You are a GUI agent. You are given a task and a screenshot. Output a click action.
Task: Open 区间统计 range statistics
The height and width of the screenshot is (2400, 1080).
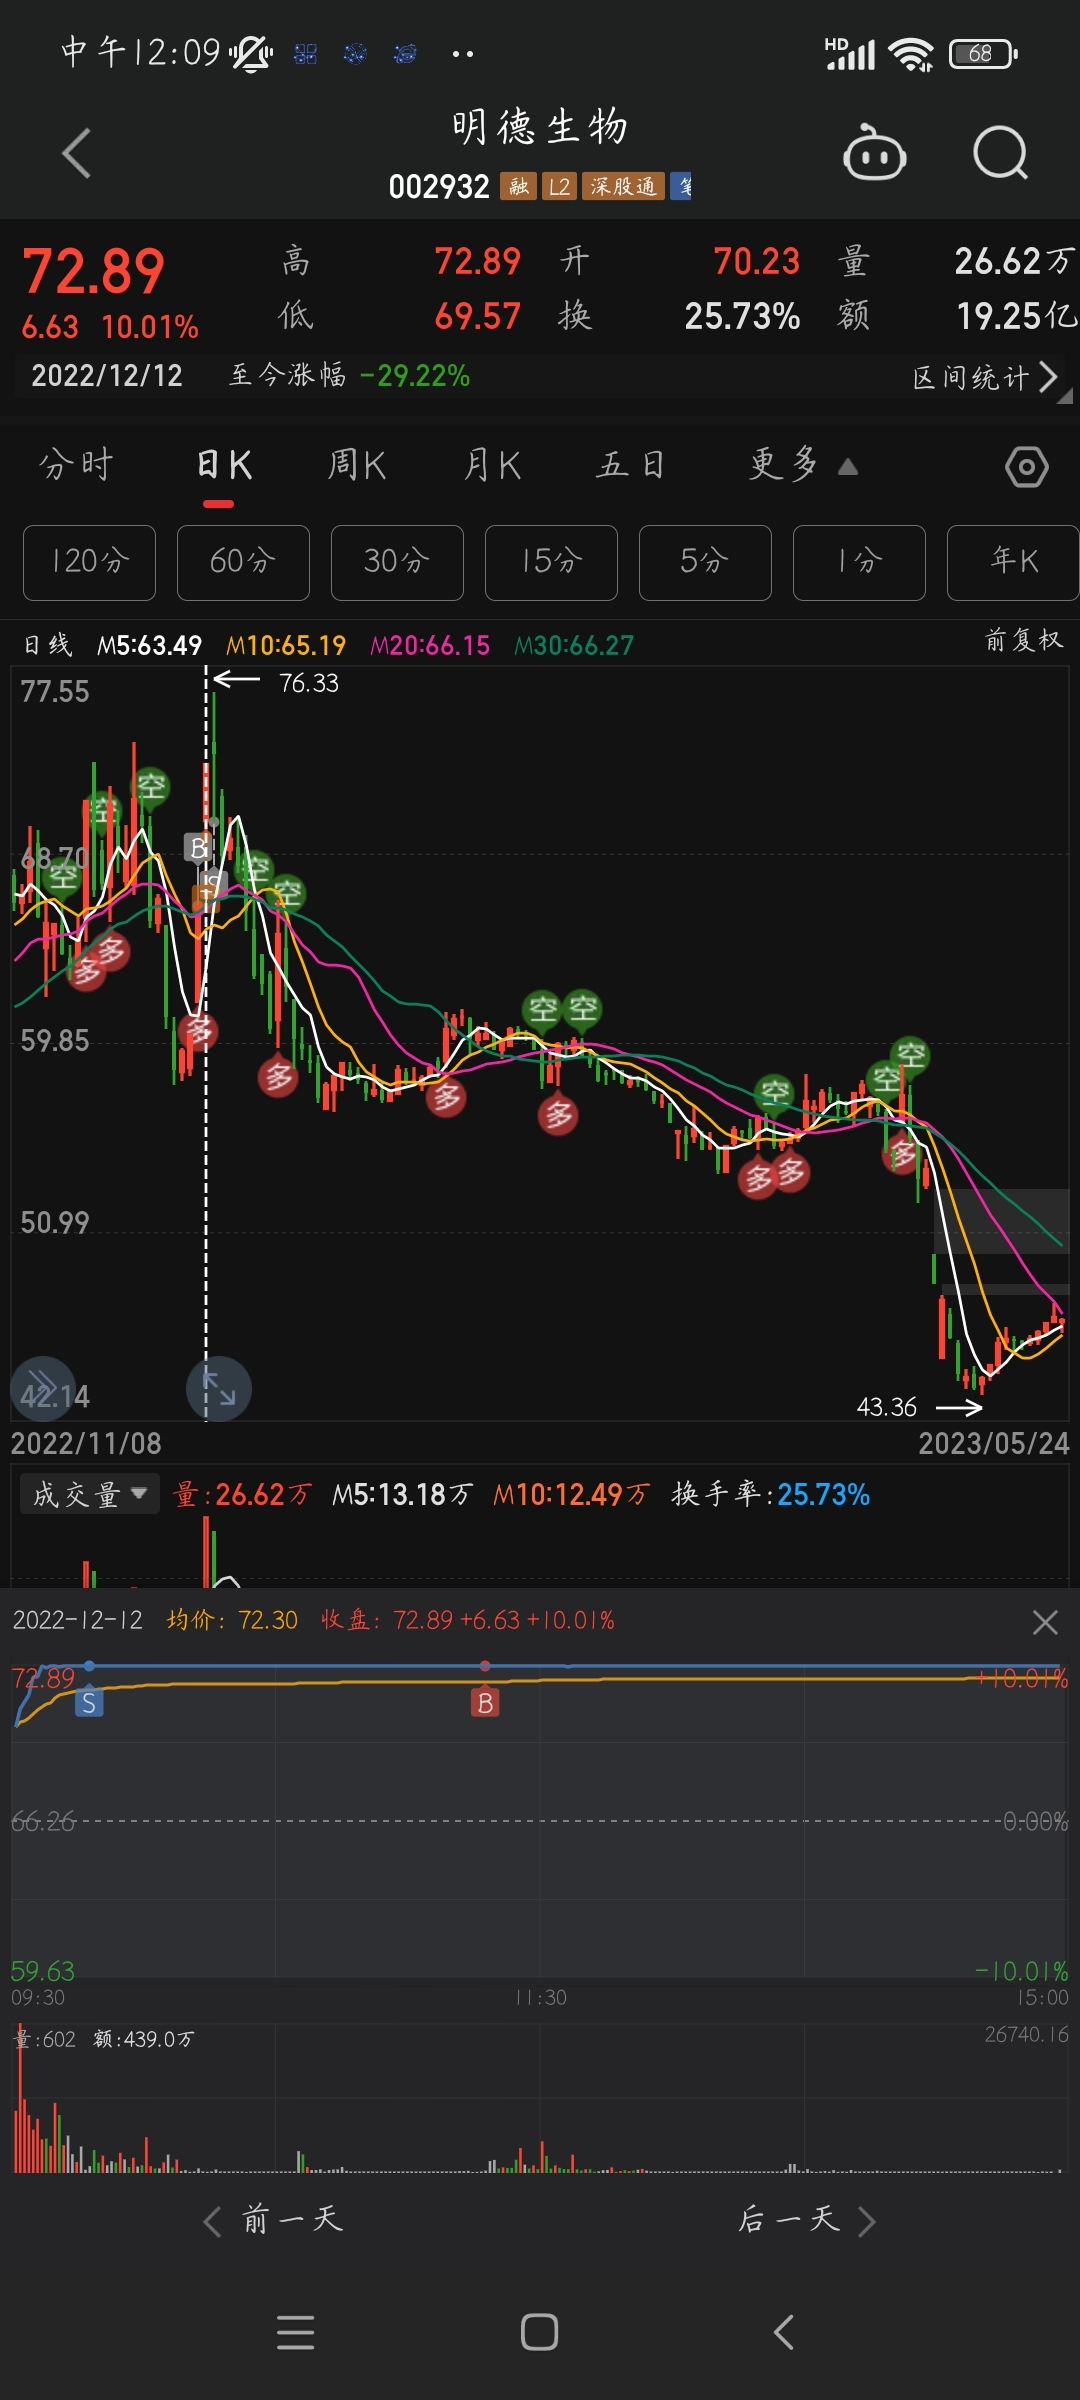coord(985,377)
